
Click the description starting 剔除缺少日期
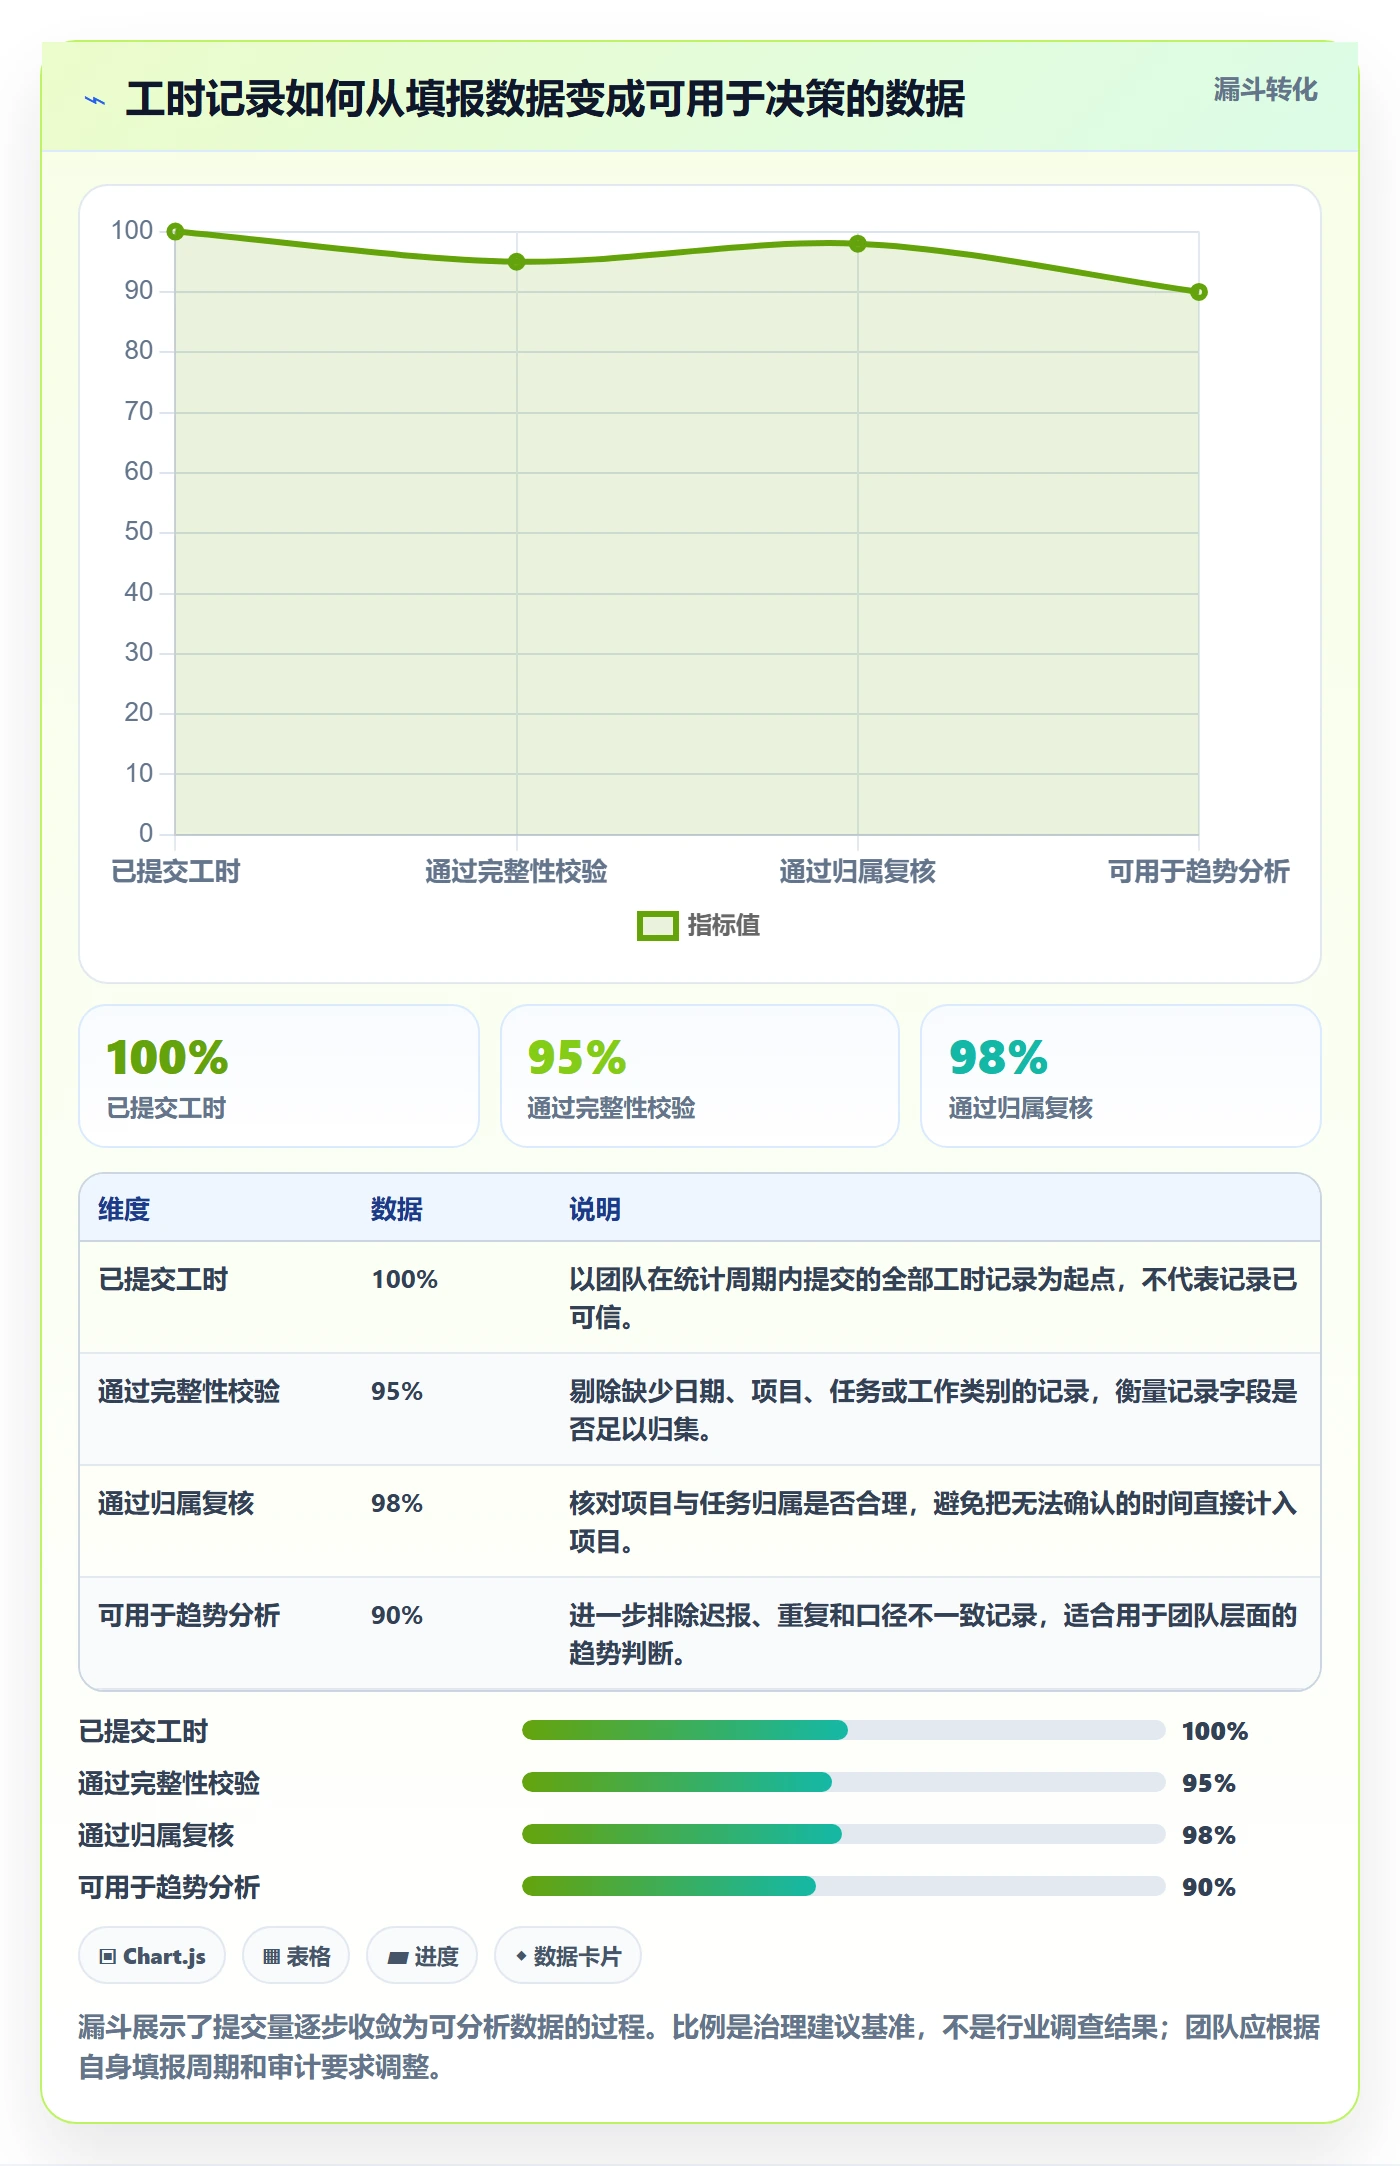tap(933, 1411)
